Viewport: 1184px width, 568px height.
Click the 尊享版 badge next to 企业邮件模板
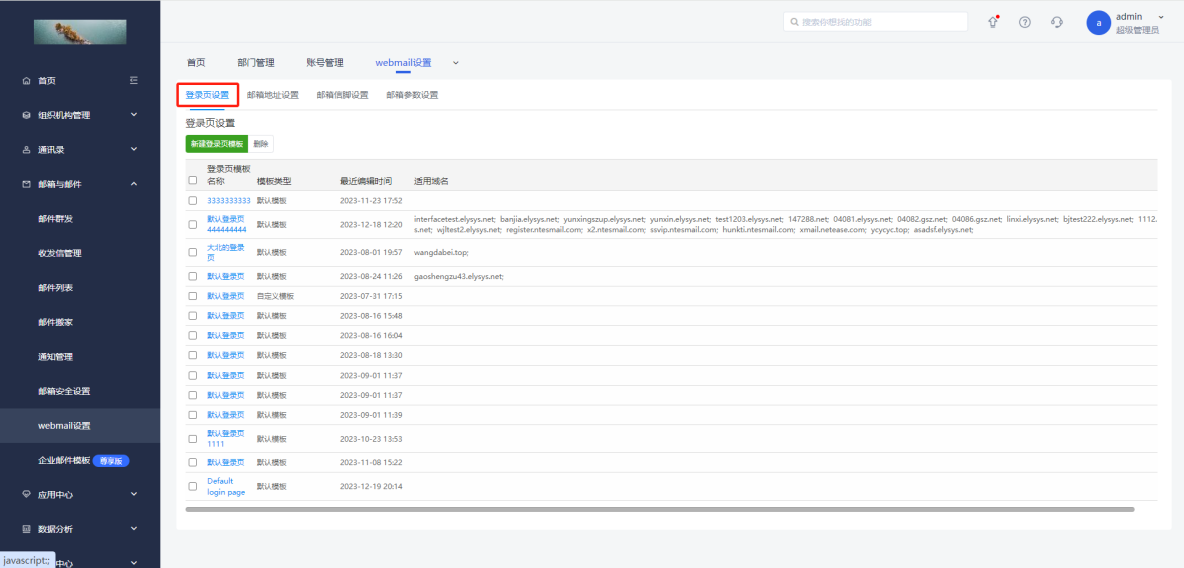(111, 461)
